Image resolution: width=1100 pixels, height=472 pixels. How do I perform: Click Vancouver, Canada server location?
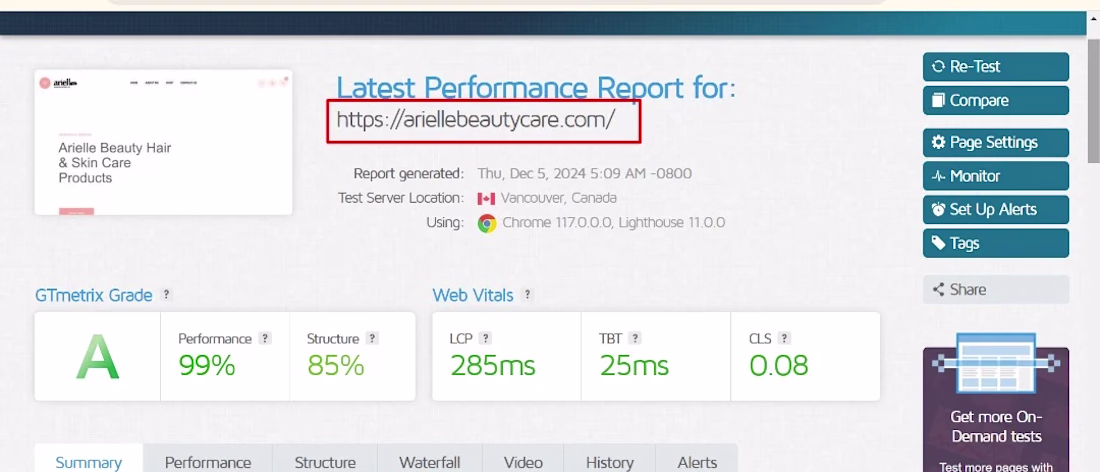[x=558, y=198]
